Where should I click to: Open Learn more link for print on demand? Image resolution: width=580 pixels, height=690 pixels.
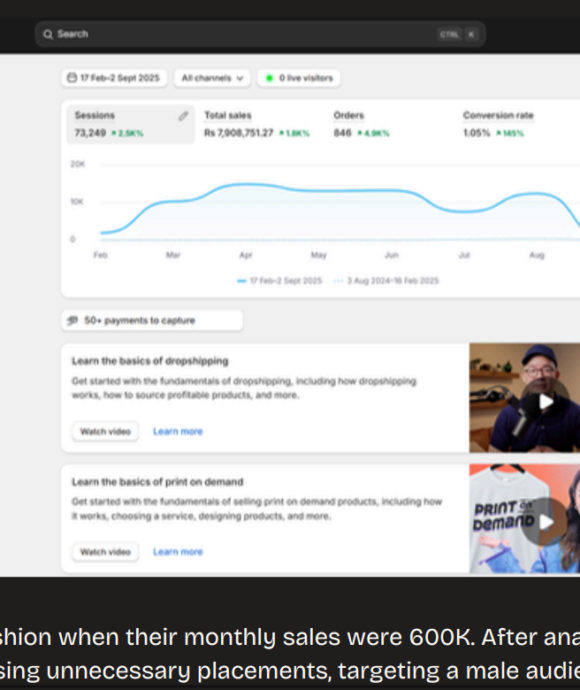click(178, 552)
